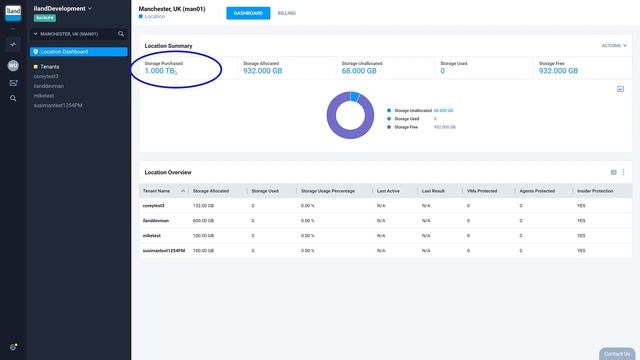This screenshot has width=640, height=360.
Task: Click miketest in the overview table
Action: click(151, 236)
